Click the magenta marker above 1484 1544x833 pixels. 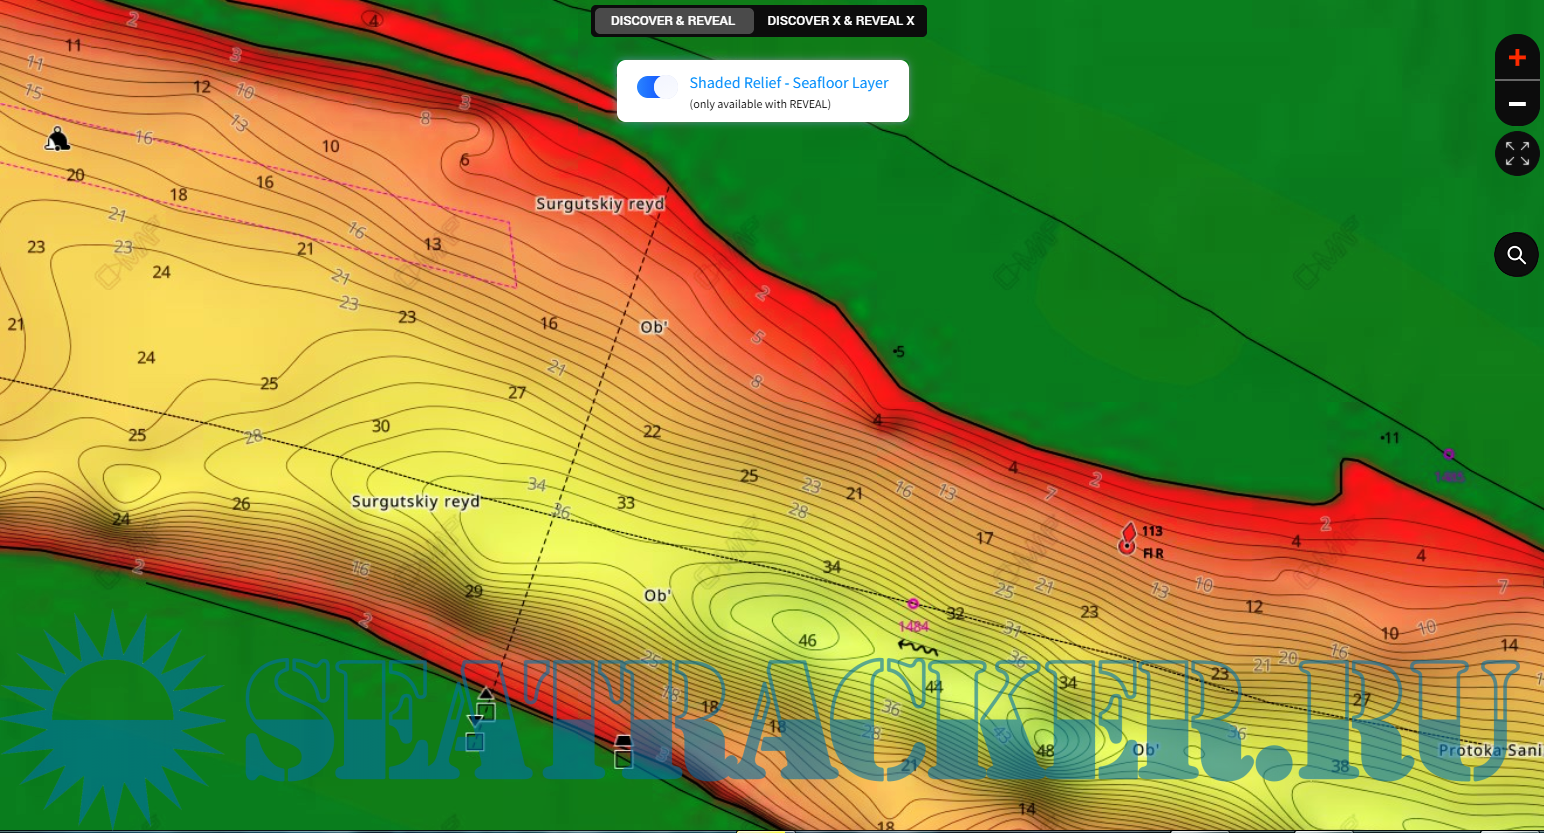point(912,604)
